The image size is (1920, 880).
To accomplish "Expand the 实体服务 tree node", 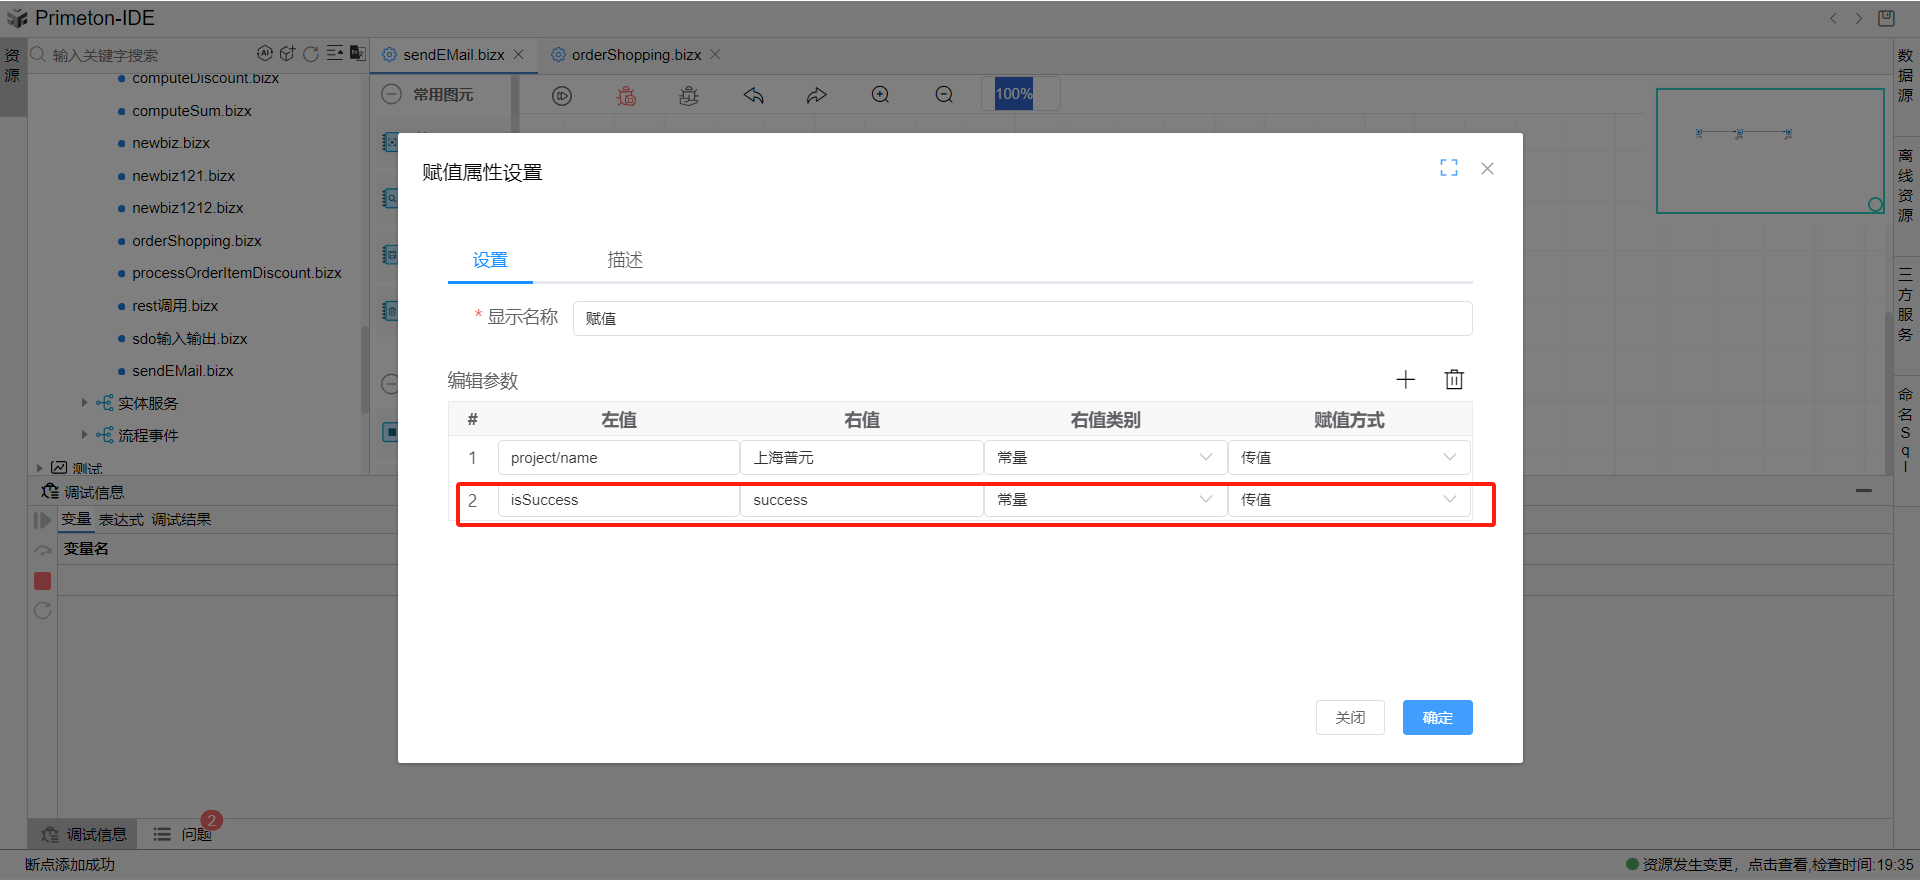I will click(x=85, y=403).
